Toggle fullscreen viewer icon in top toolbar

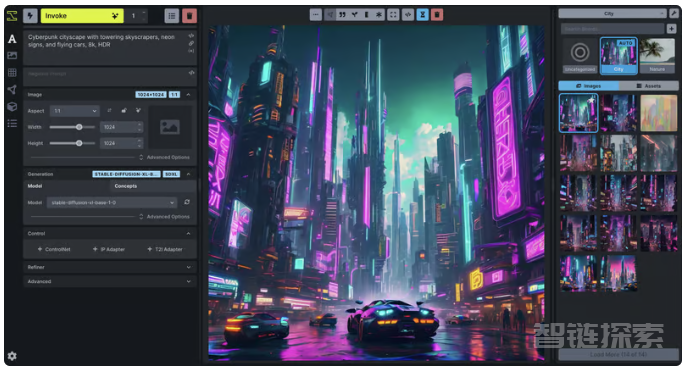click(393, 15)
